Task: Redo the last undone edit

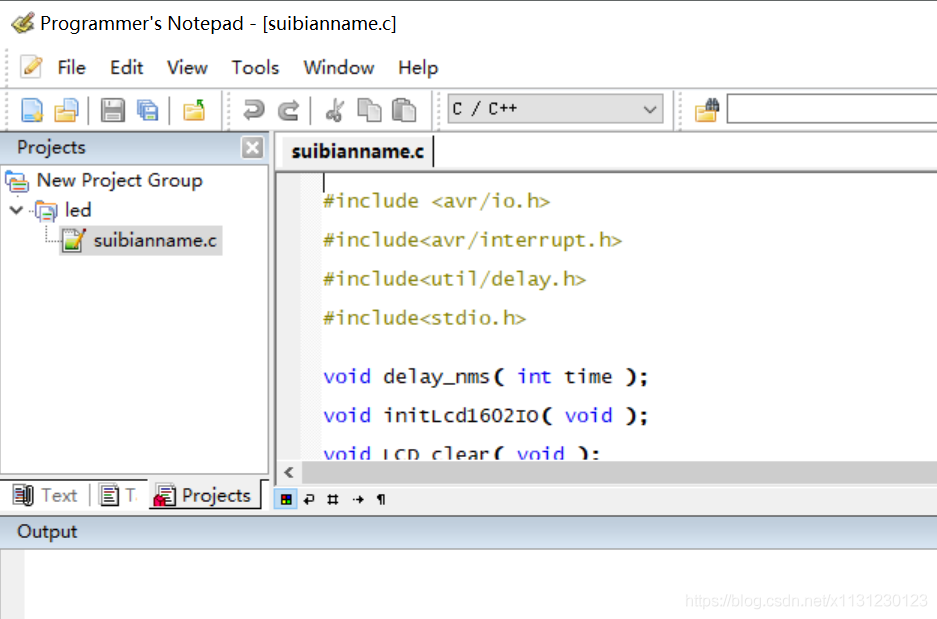Action: (x=289, y=111)
